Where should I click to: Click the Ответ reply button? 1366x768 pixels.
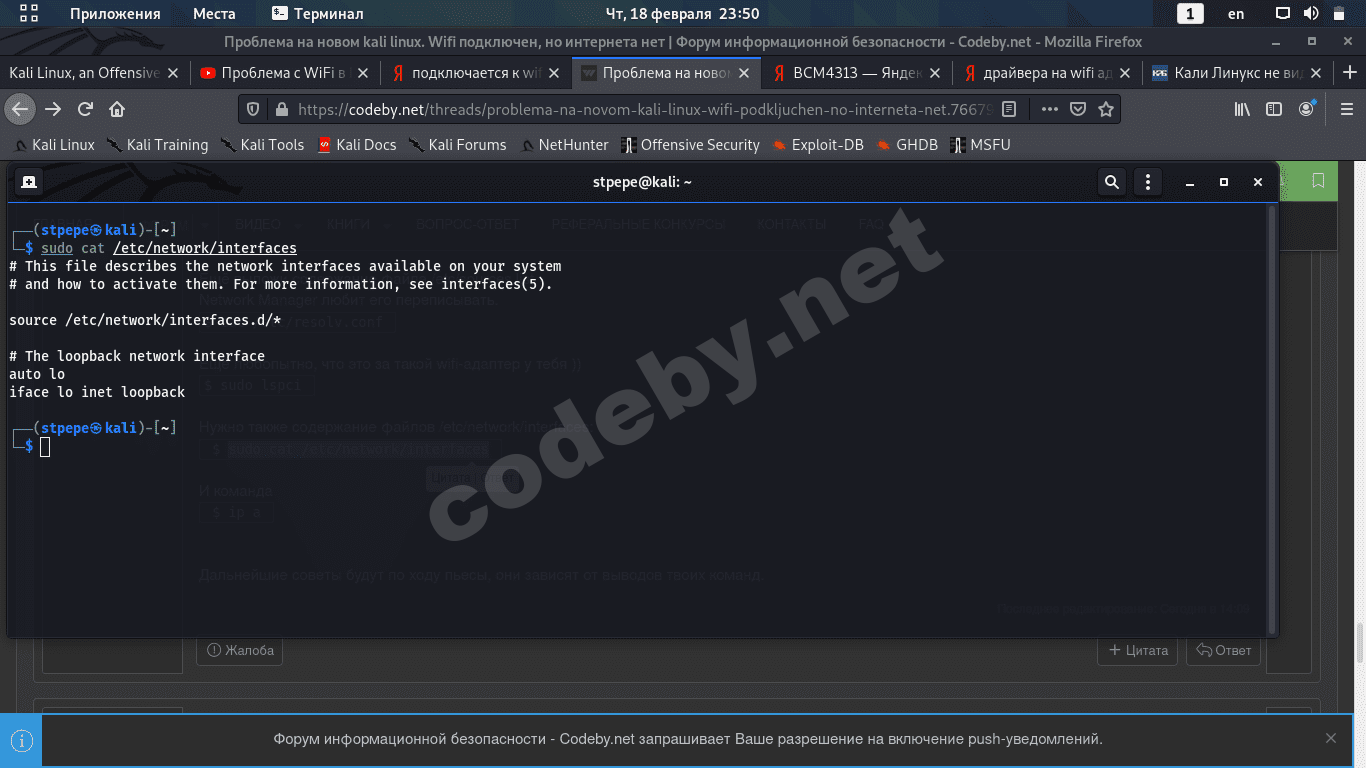click(x=1223, y=650)
